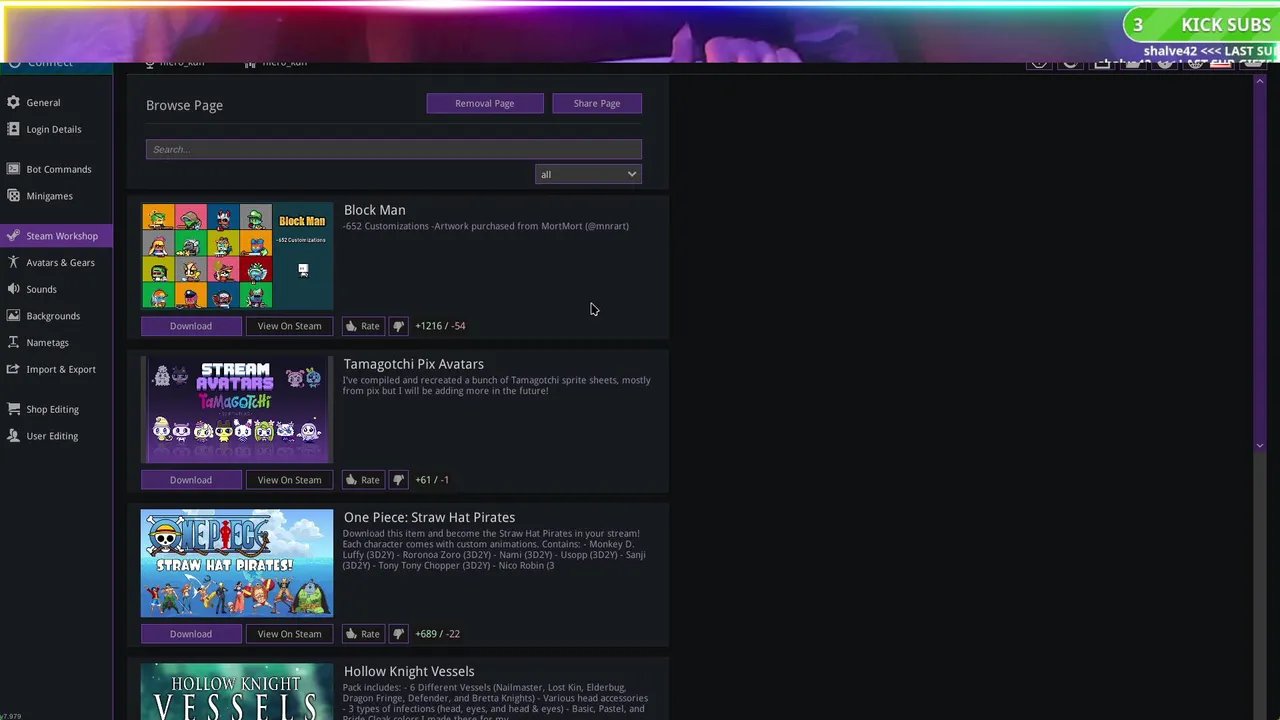Download the Block Man item
Image resolution: width=1280 pixels, height=720 pixels.
tap(191, 326)
